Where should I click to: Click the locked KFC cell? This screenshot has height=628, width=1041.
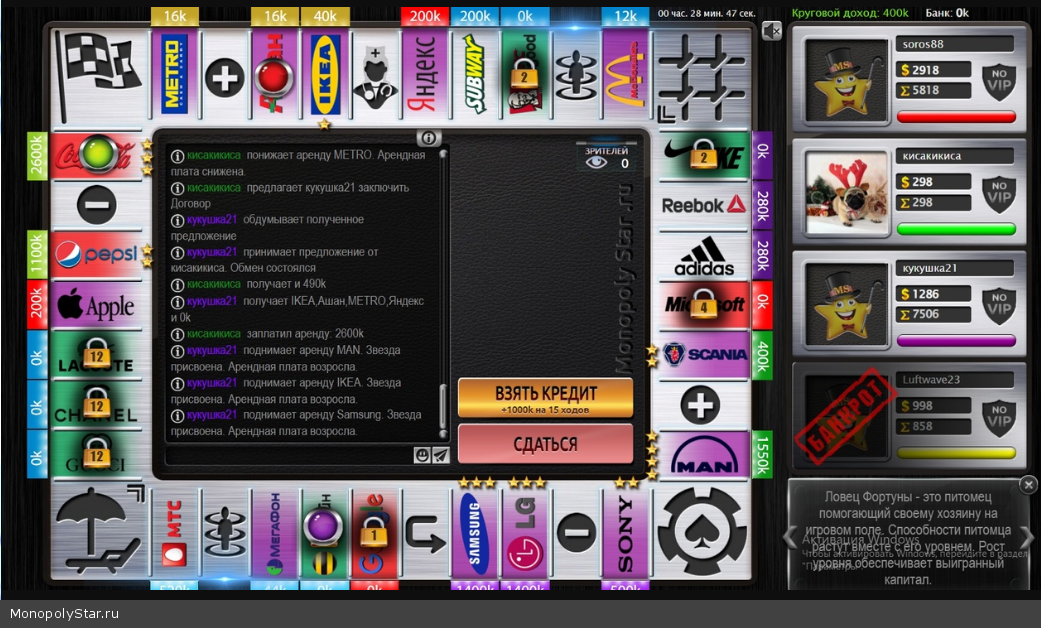coord(525,74)
